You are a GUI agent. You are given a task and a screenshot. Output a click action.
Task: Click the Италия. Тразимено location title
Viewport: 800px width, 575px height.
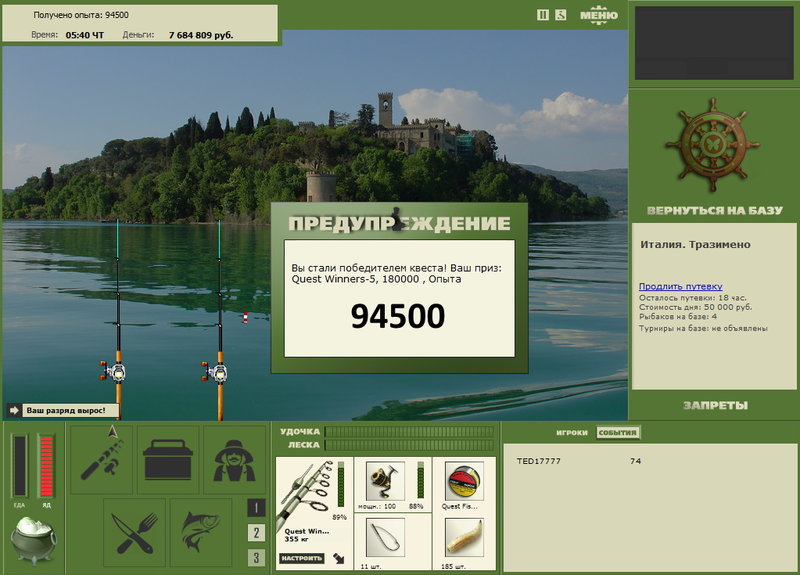[x=695, y=244]
